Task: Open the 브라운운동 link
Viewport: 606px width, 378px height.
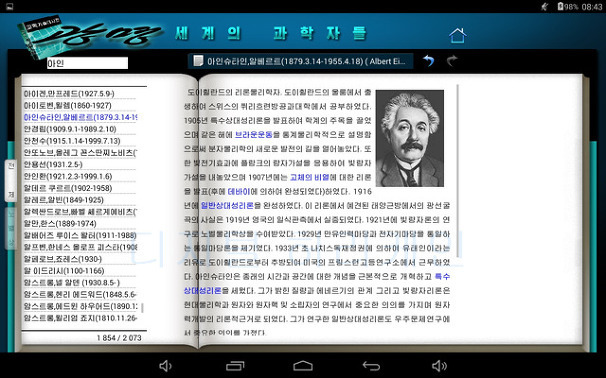Action: pos(254,135)
